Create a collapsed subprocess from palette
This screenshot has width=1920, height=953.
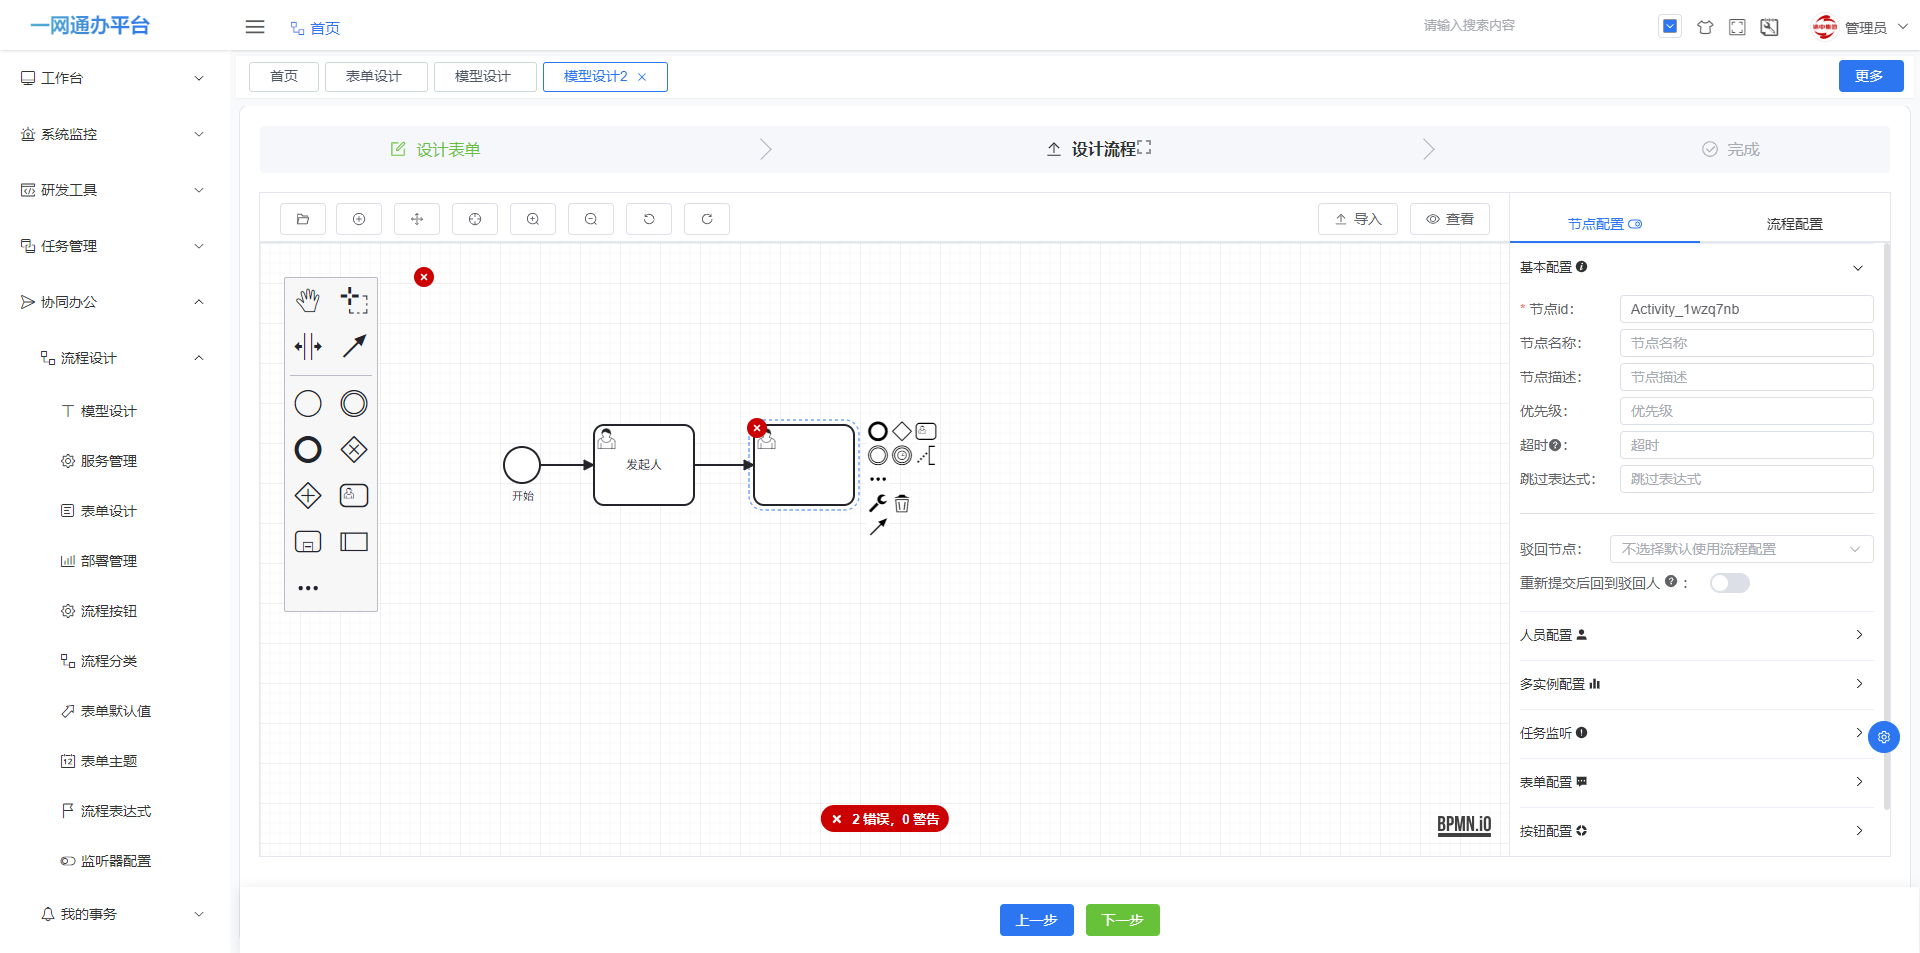coord(308,541)
